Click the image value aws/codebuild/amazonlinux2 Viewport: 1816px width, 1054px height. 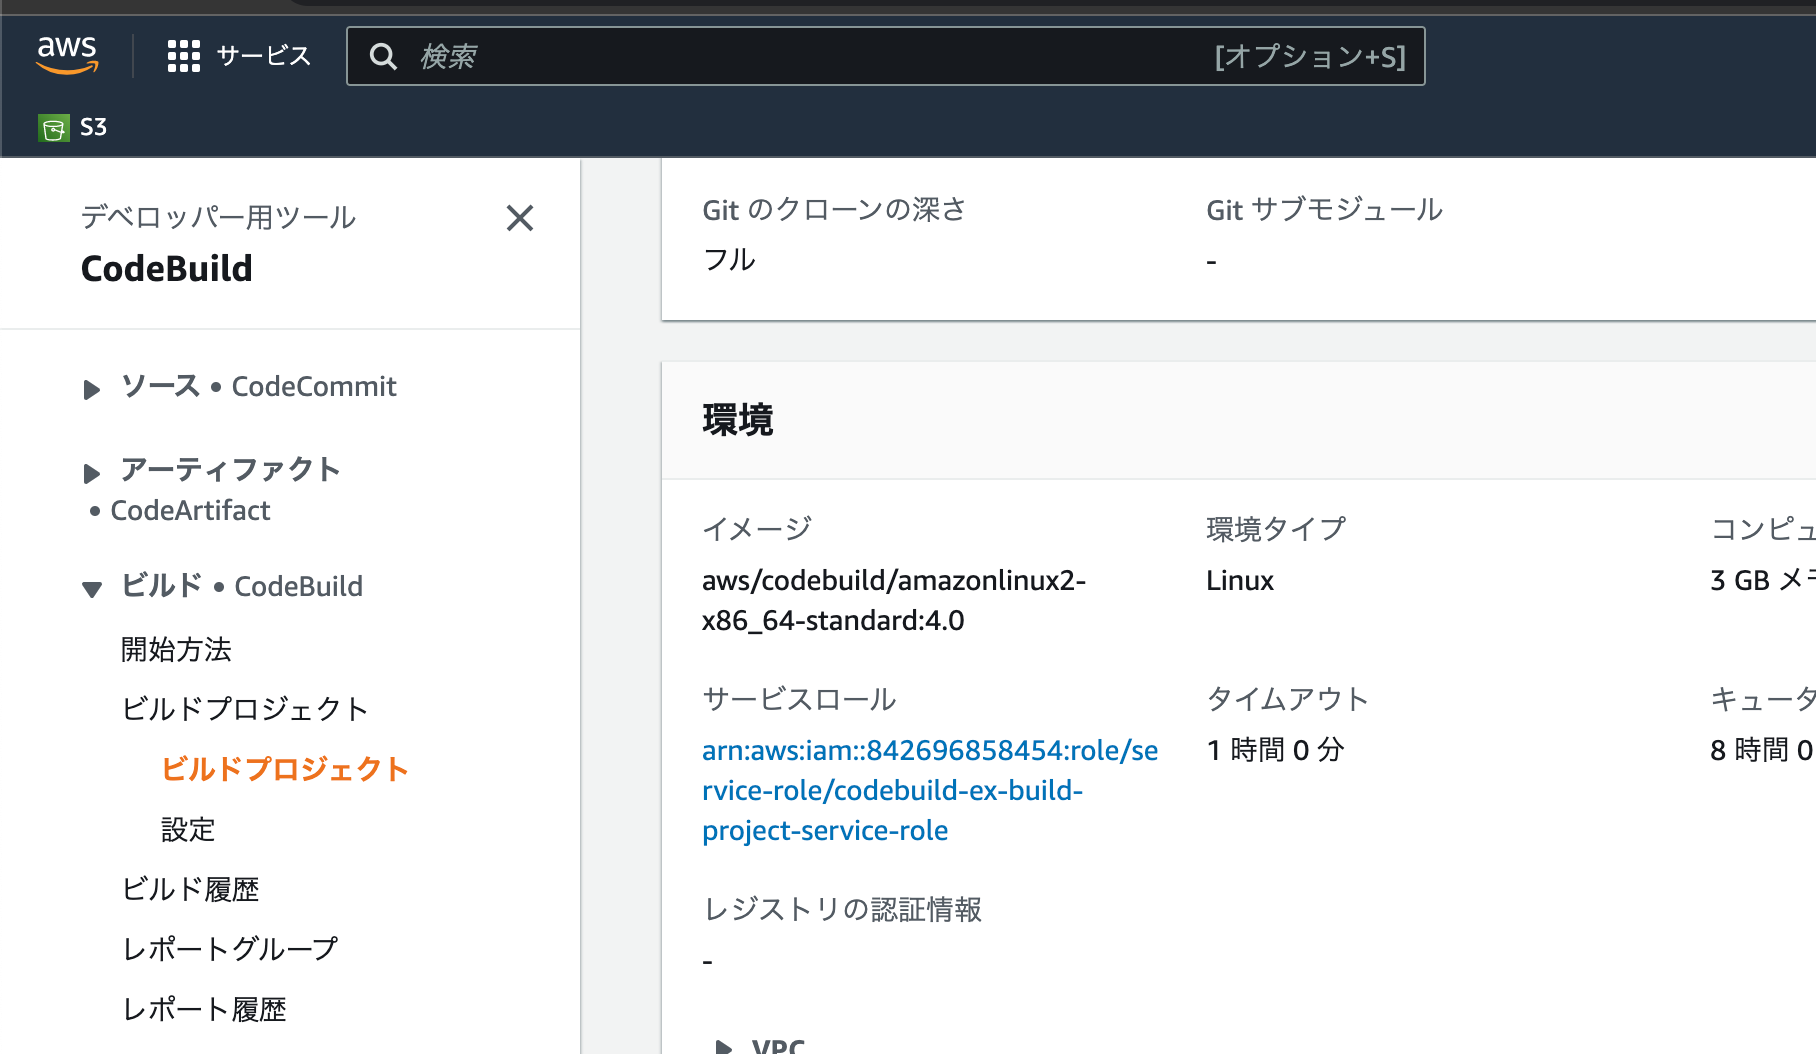click(x=894, y=600)
